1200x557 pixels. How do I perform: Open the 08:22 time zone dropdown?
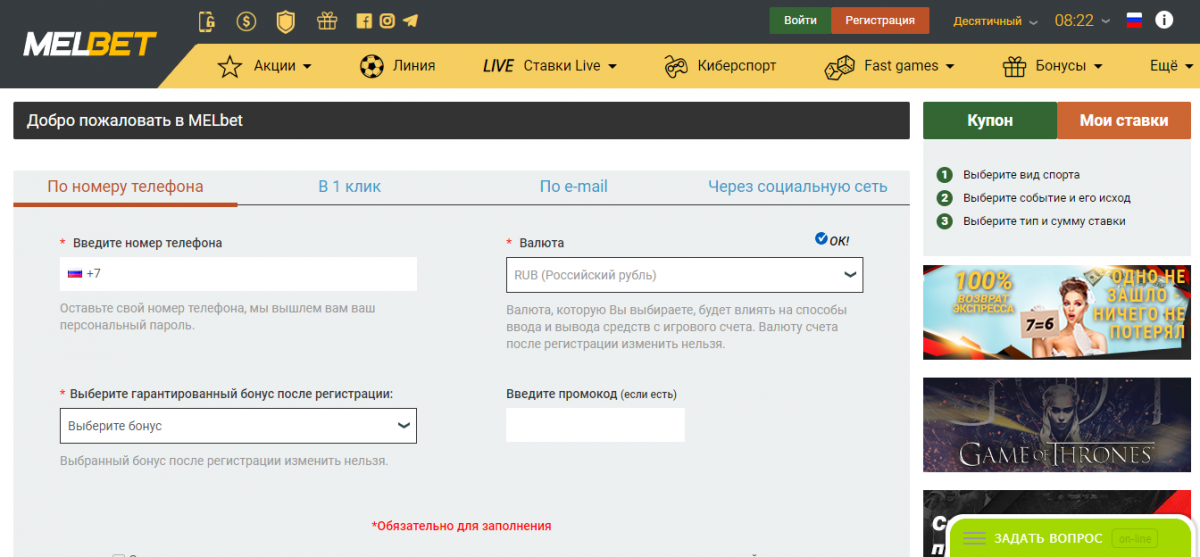pos(1082,20)
